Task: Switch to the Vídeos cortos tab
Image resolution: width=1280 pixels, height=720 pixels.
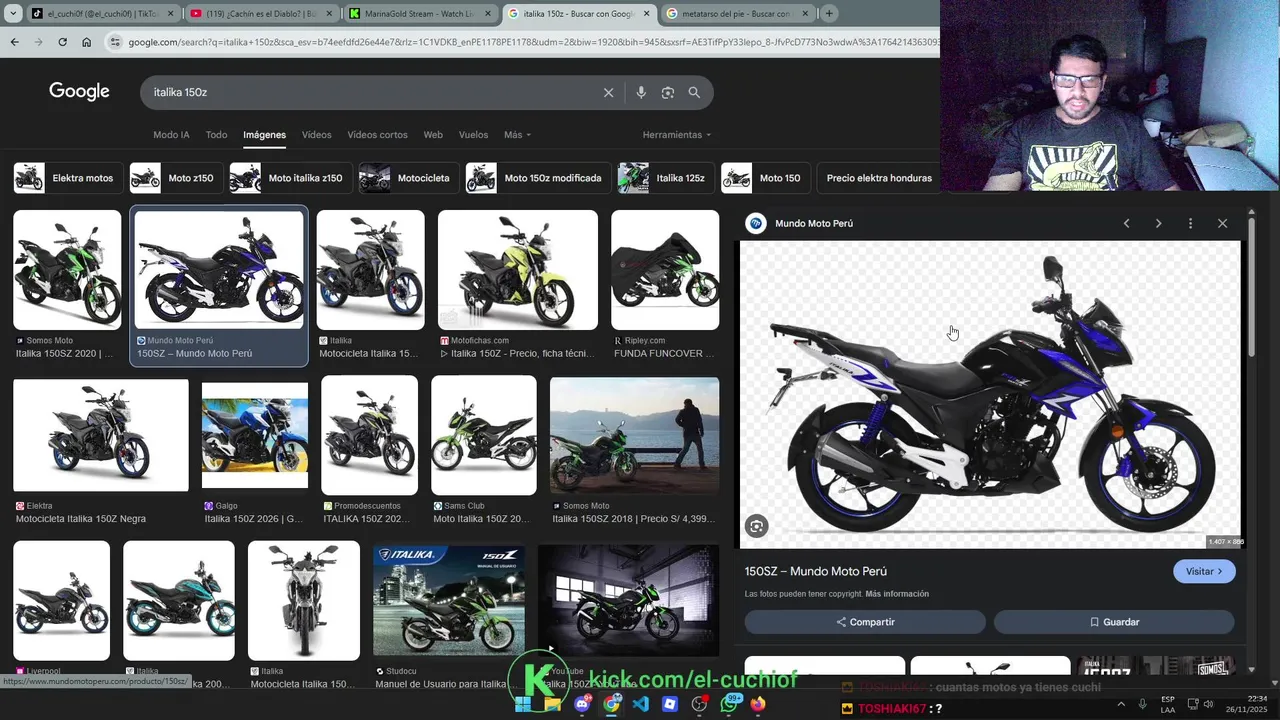Action: tap(377, 135)
